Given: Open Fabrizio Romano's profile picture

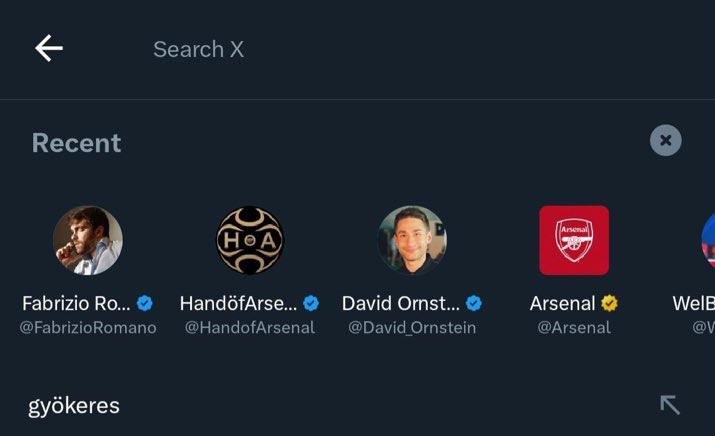Looking at the screenshot, I should click(88, 240).
